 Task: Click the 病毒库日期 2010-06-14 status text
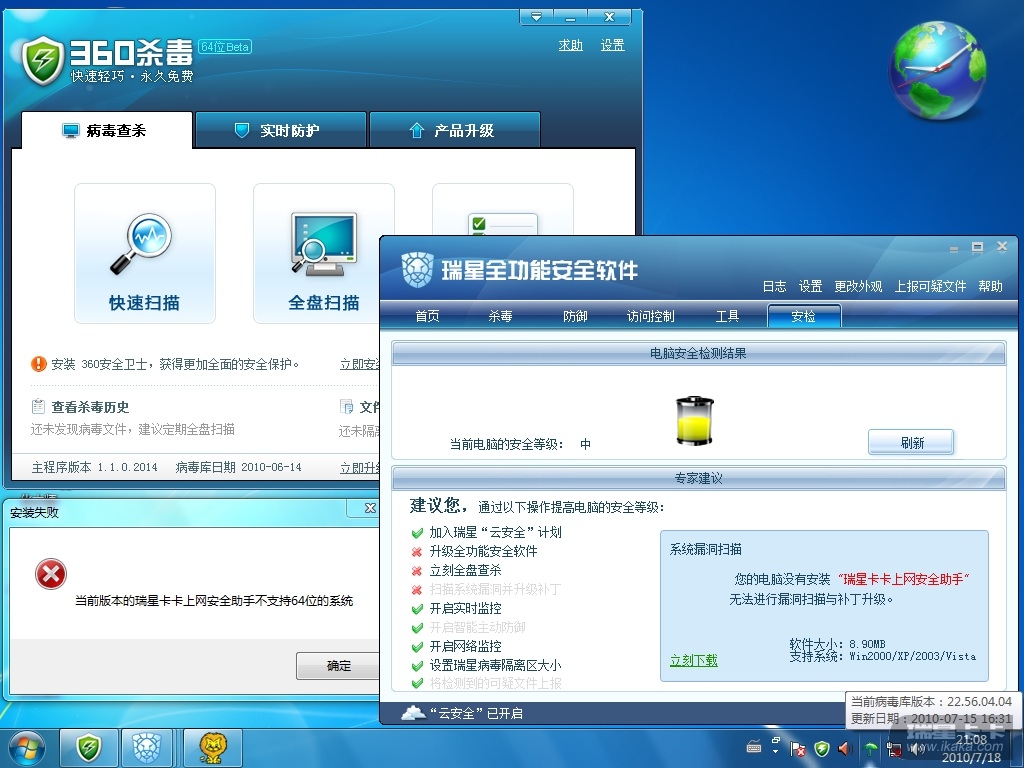click(238, 467)
